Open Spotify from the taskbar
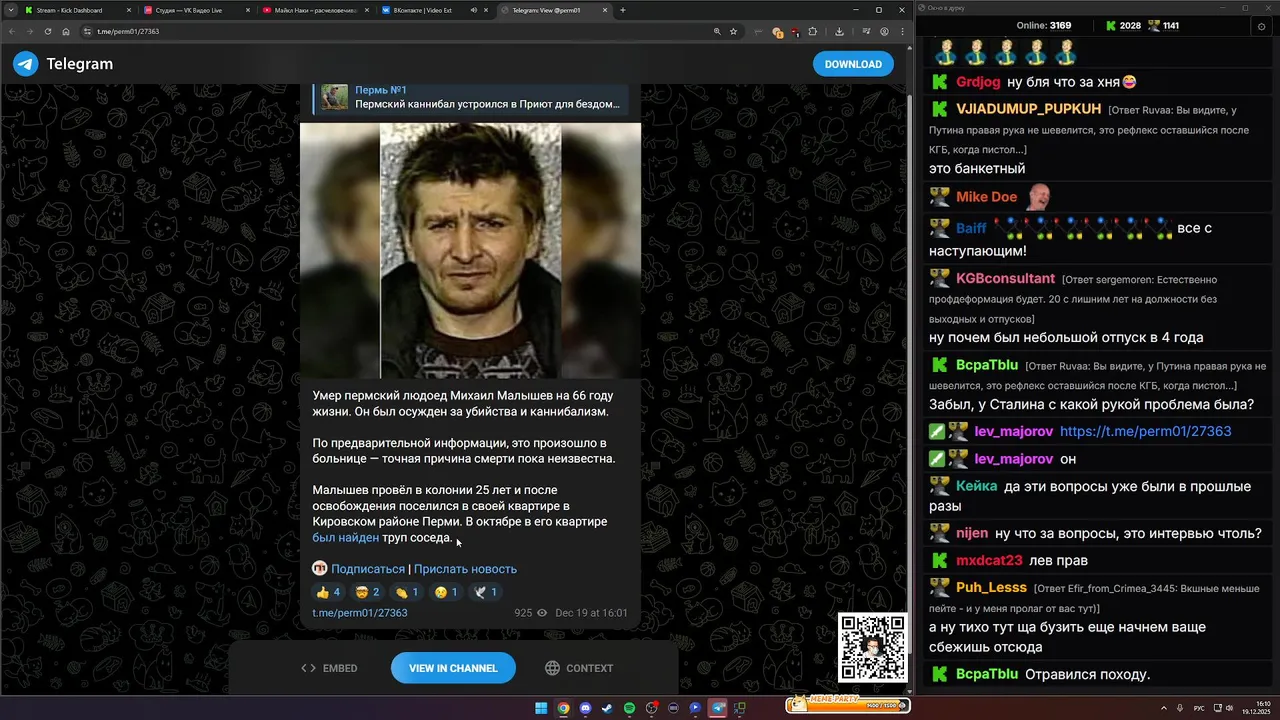Screen dimensions: 1280x720 point(629,708)
